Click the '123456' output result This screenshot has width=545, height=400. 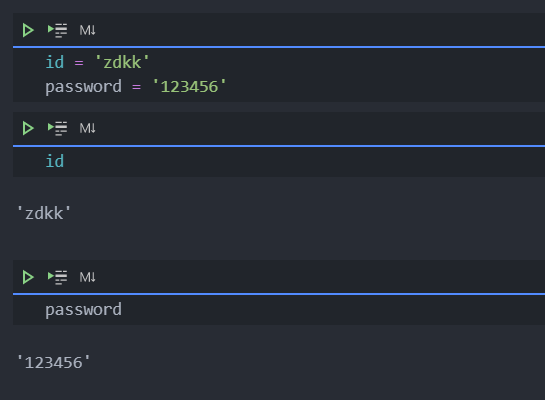[x=54, y=362]
